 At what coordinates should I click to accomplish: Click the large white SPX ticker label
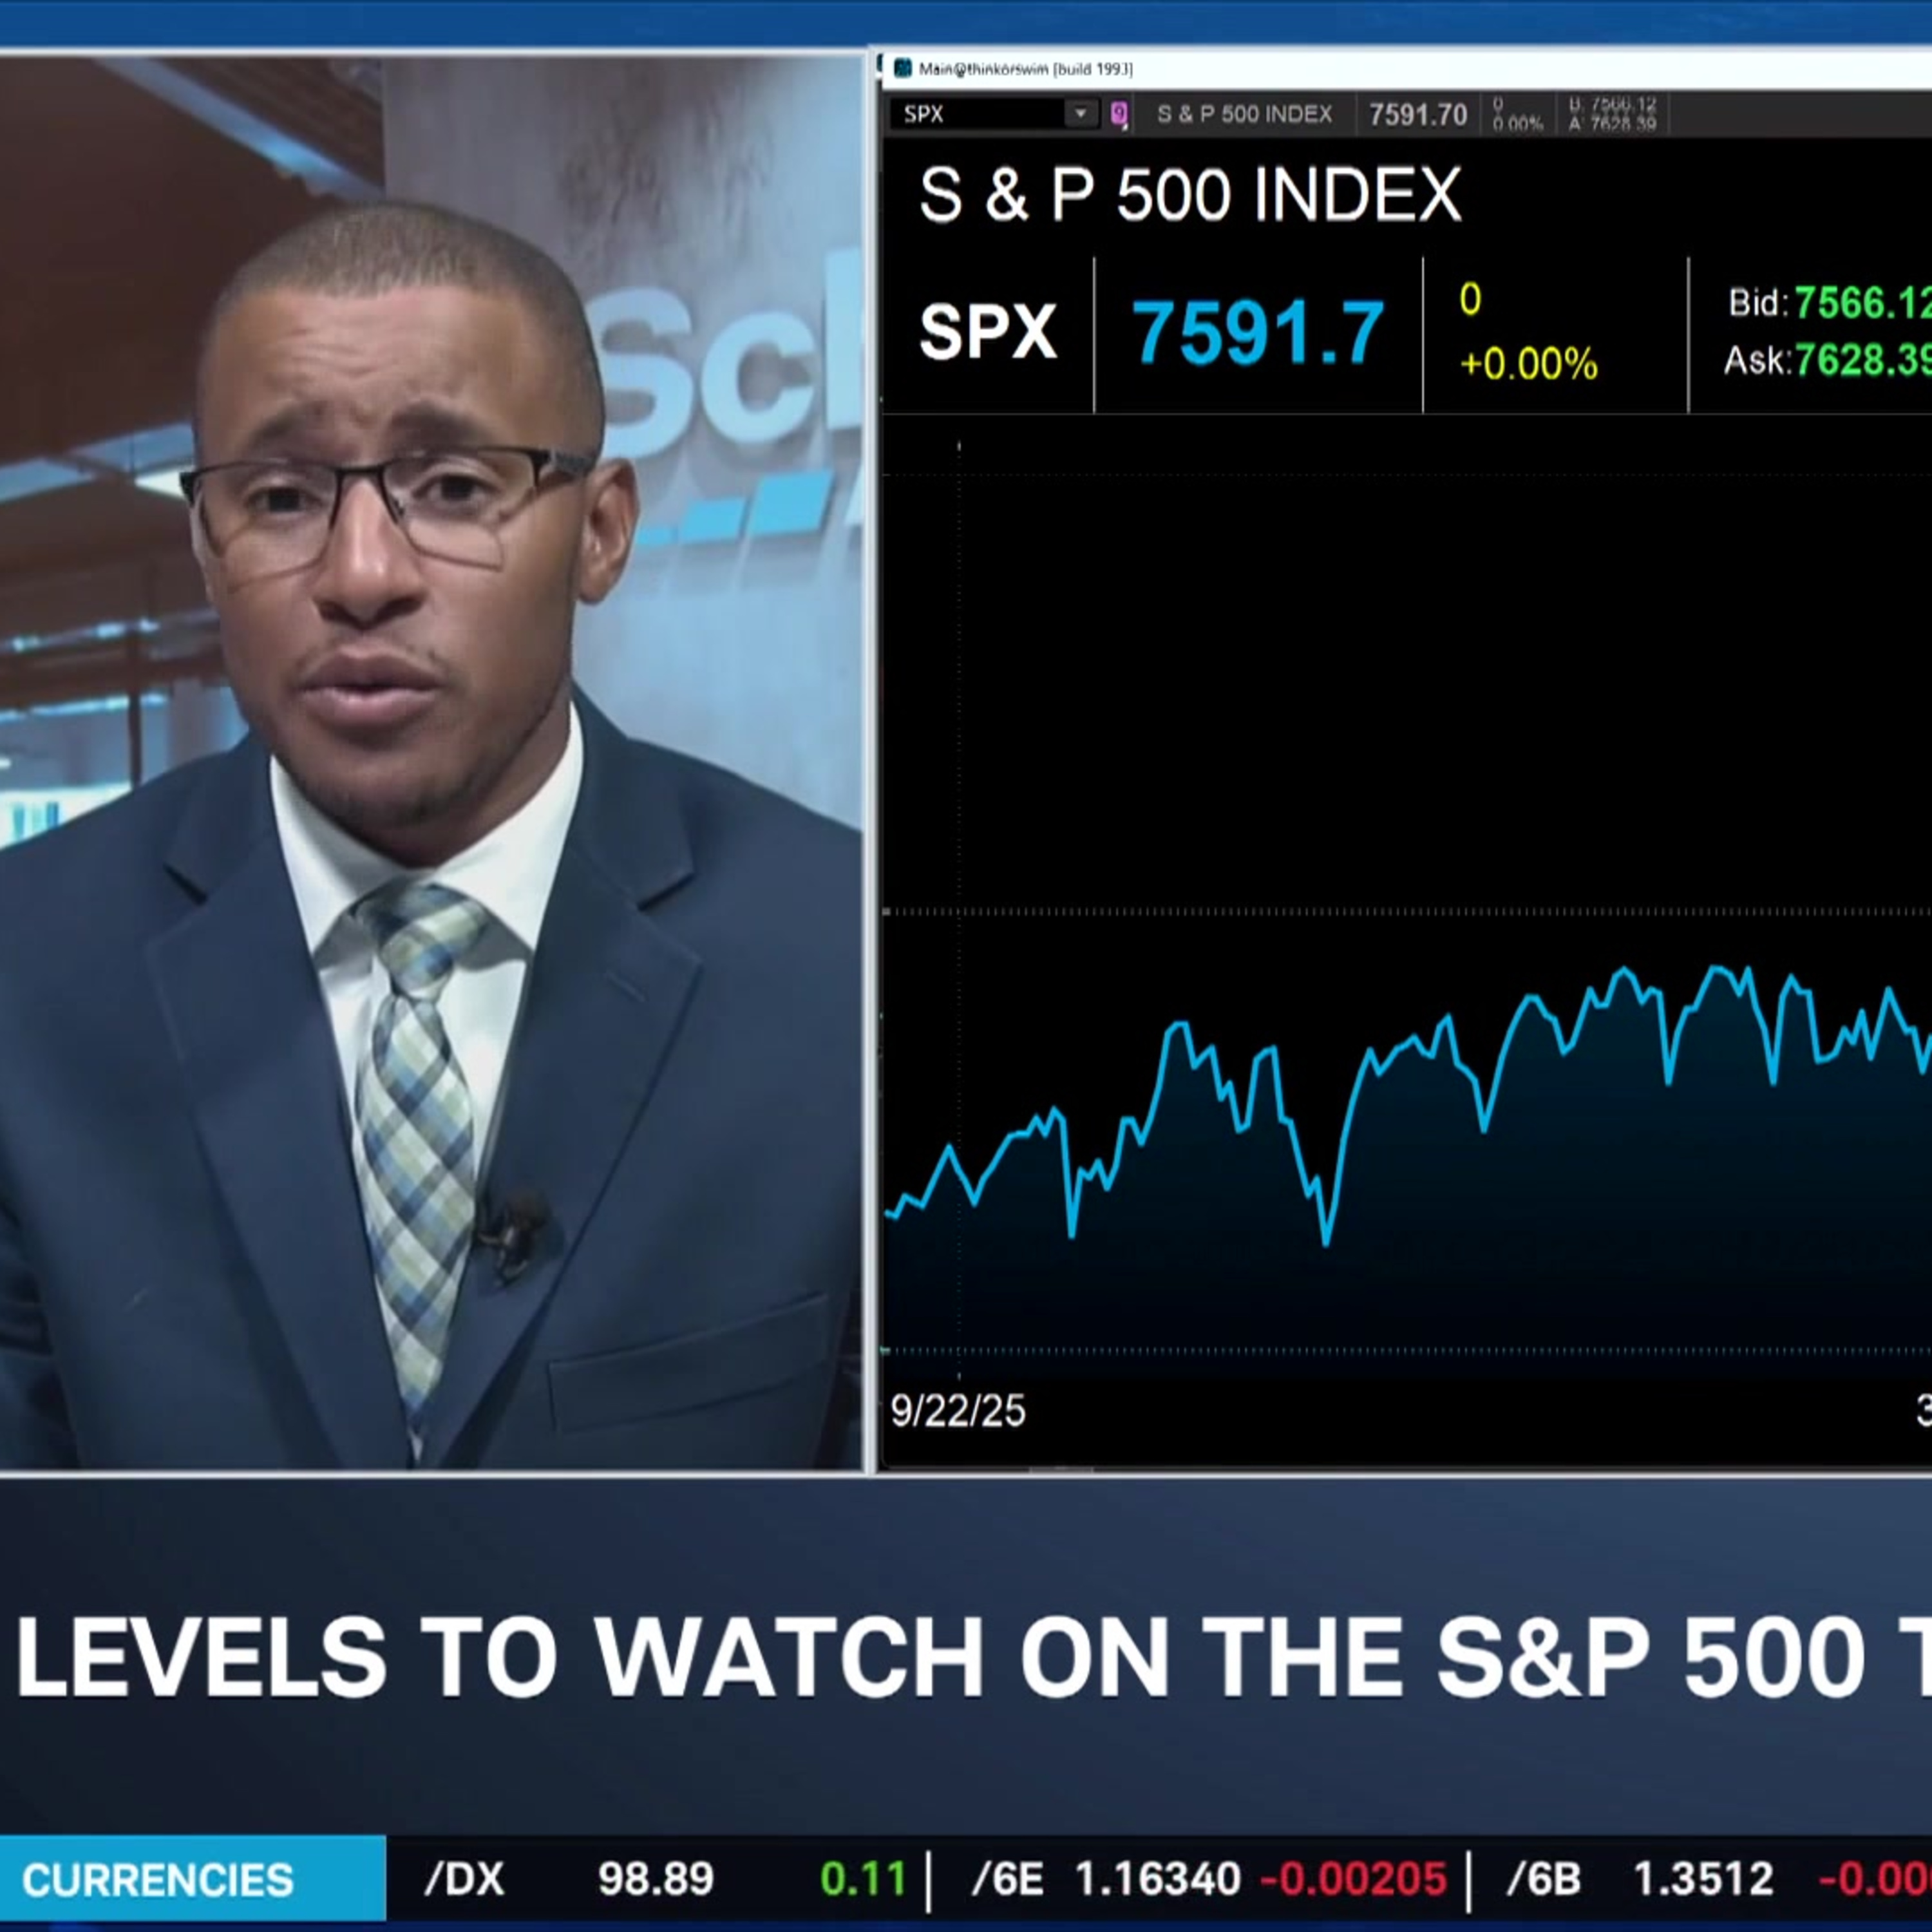(987, 332)
